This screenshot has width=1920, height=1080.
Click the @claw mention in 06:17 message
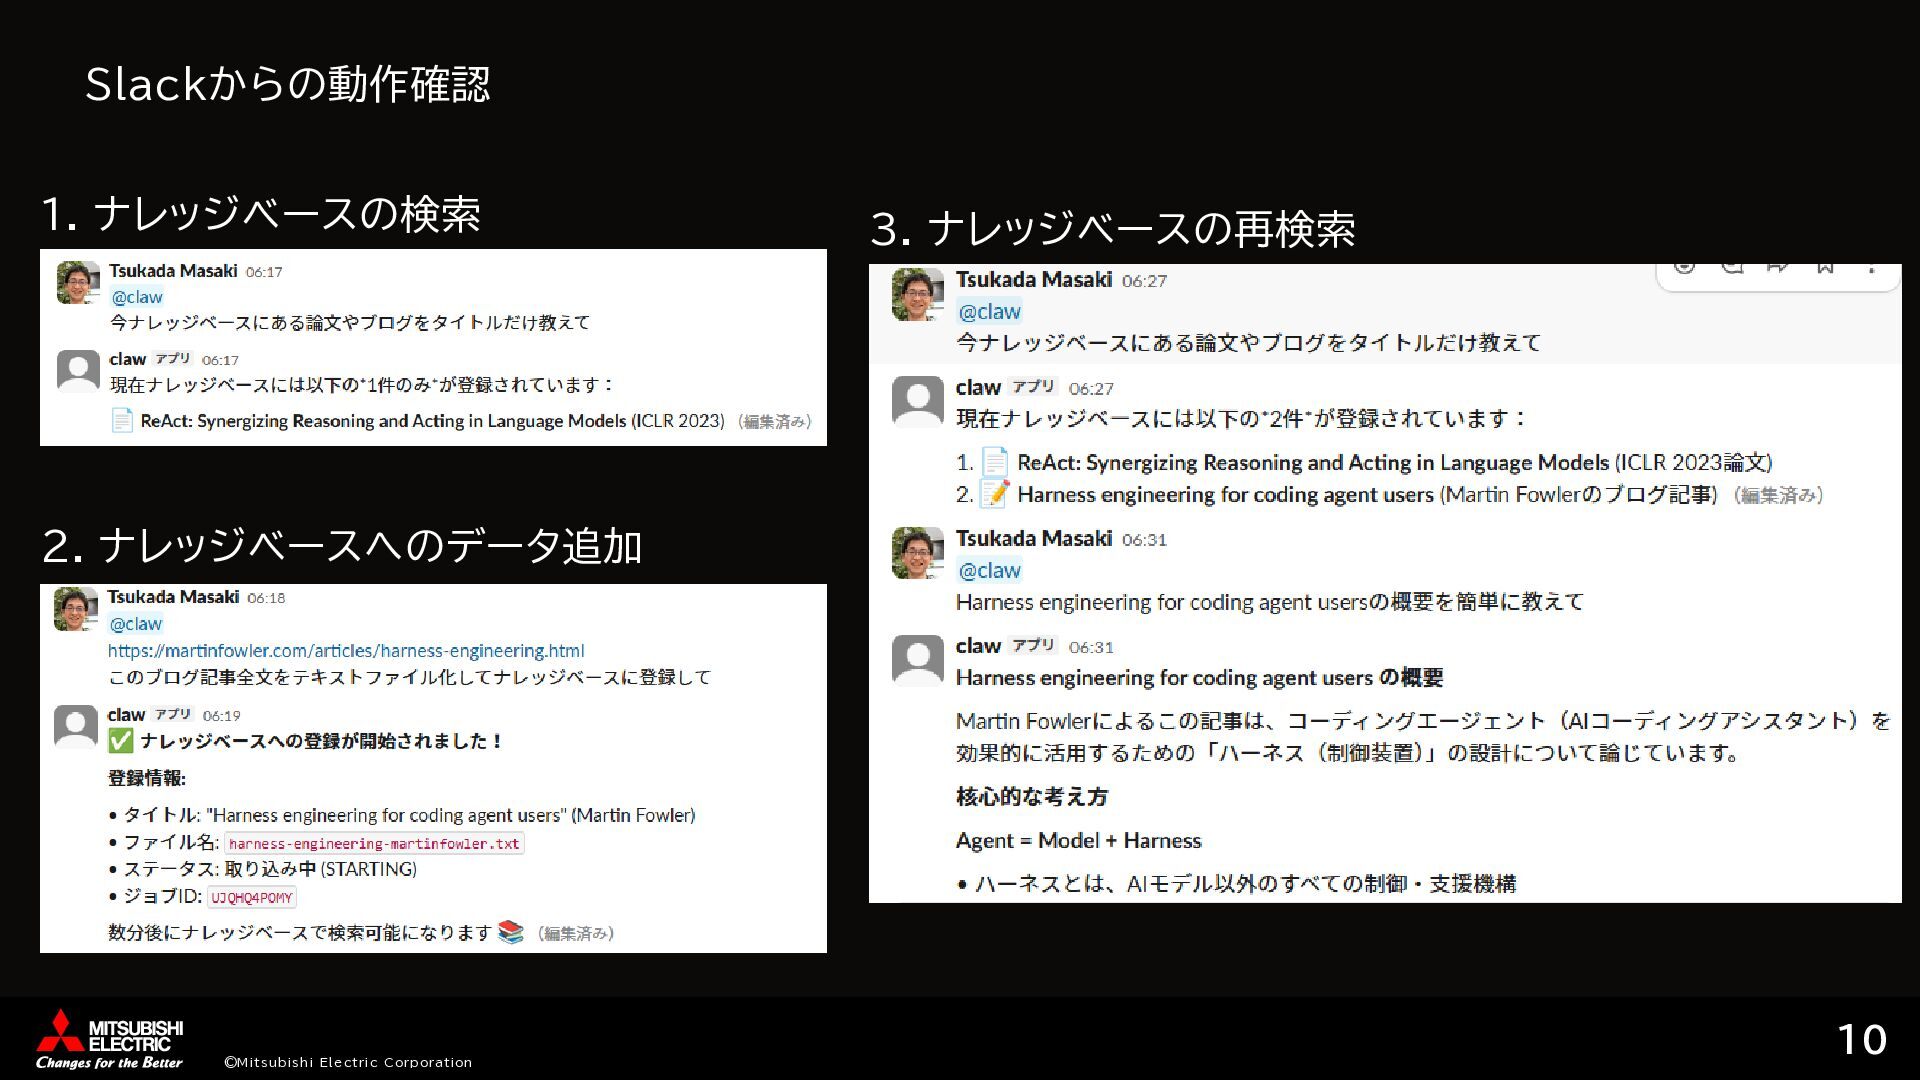(137, 297)
